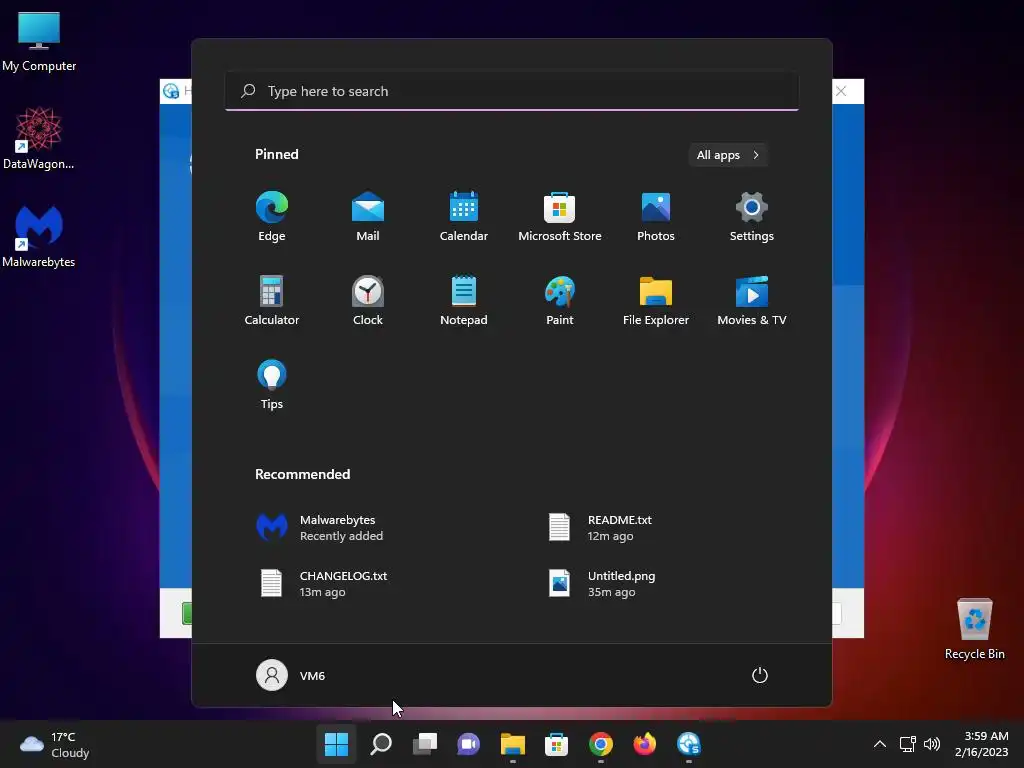Select Malwarebytes desktop shortcut
Image resolution: width=1024 pixels, height=768 pixels.
39,236
